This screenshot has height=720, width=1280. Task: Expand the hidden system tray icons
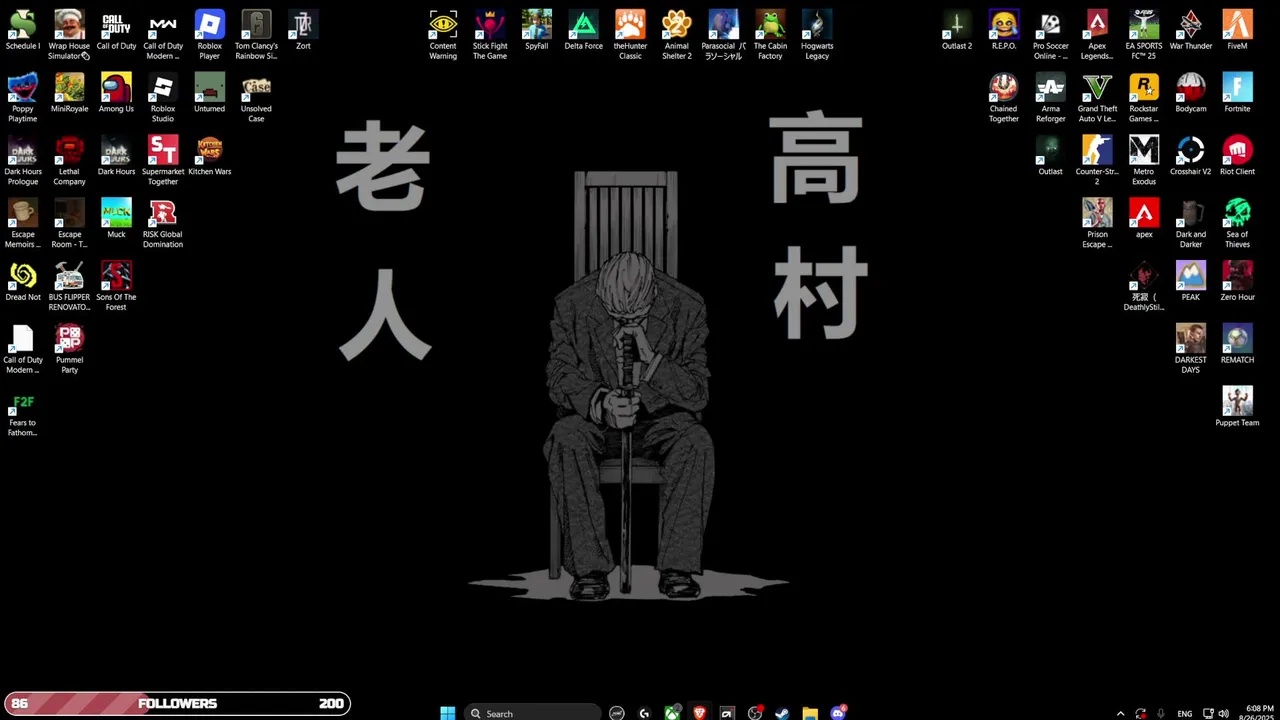tap(1120, 714)
